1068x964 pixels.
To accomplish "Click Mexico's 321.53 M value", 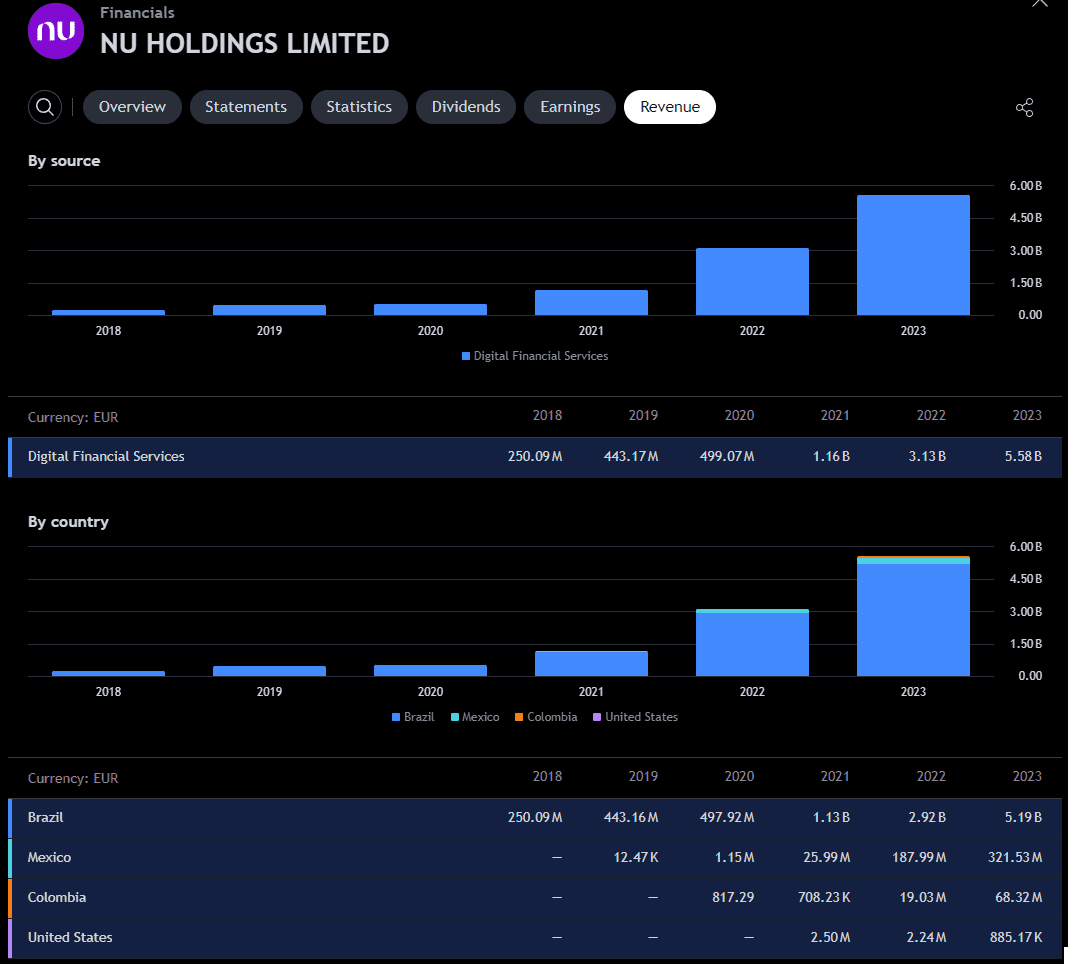I will click(1015, 857).
